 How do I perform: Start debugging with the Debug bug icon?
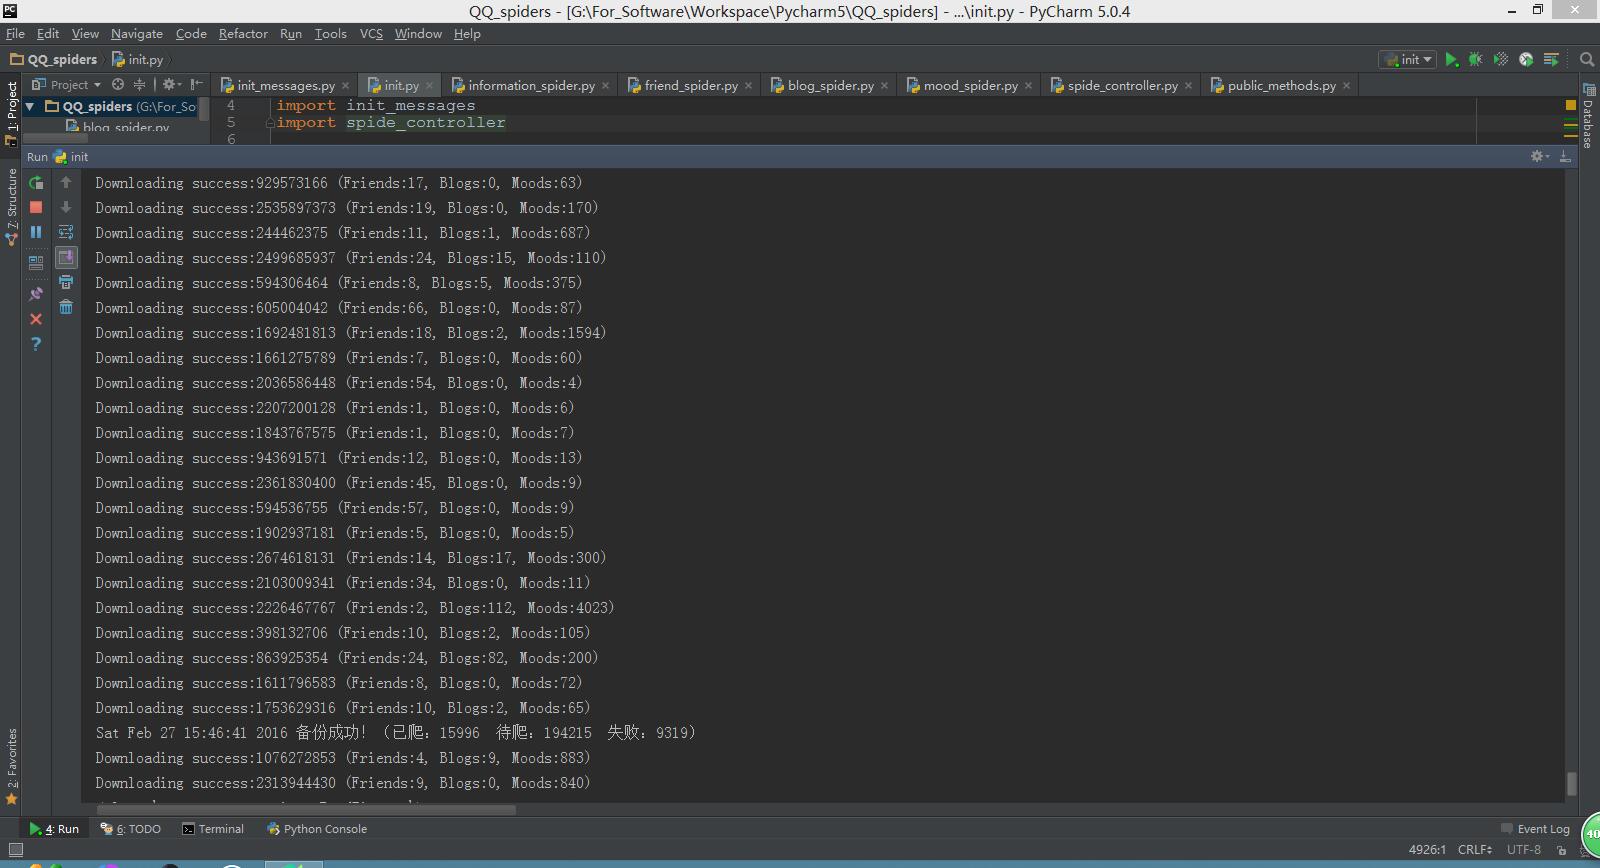[x=1476, y=60]
